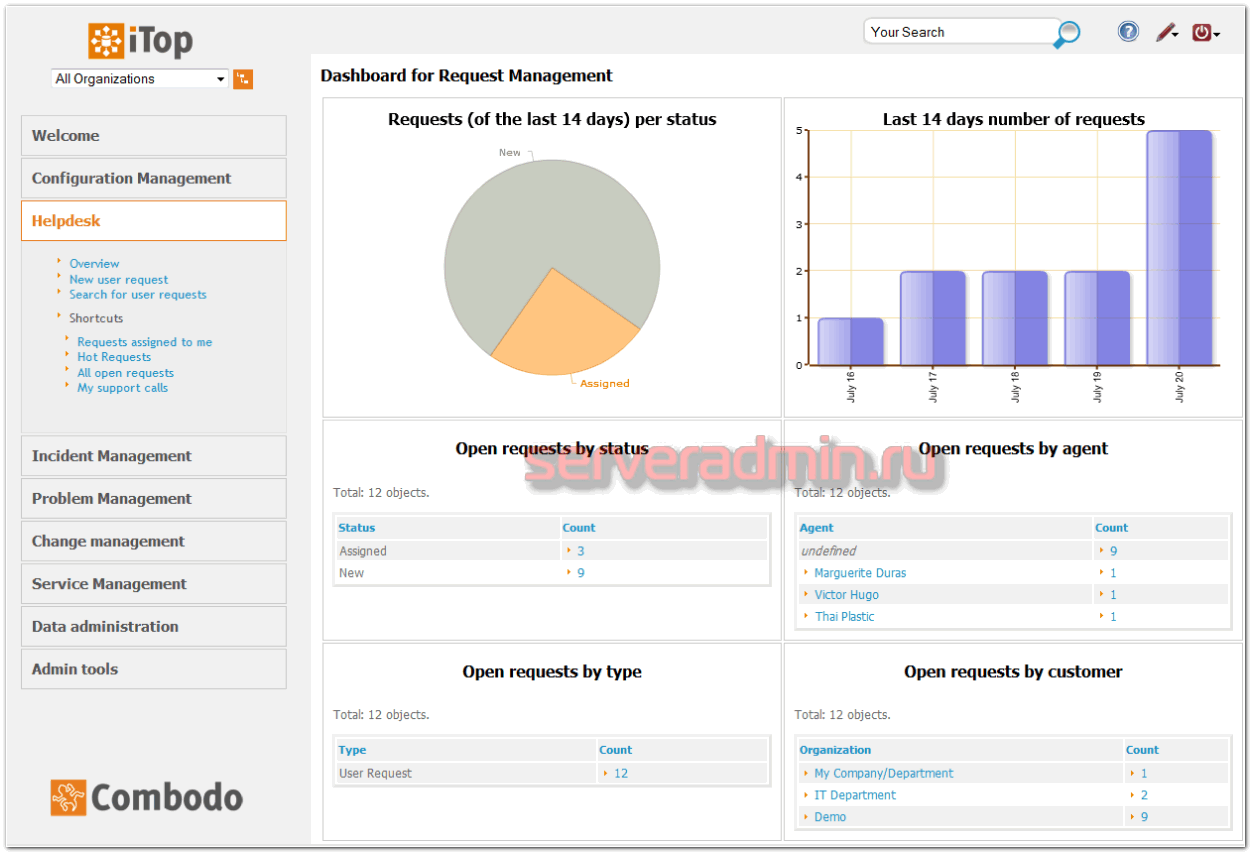The width and height of the screenshot is (1251, 853).
Task: Open the Hot Requests shortcut
Action: tap(114, 357)
